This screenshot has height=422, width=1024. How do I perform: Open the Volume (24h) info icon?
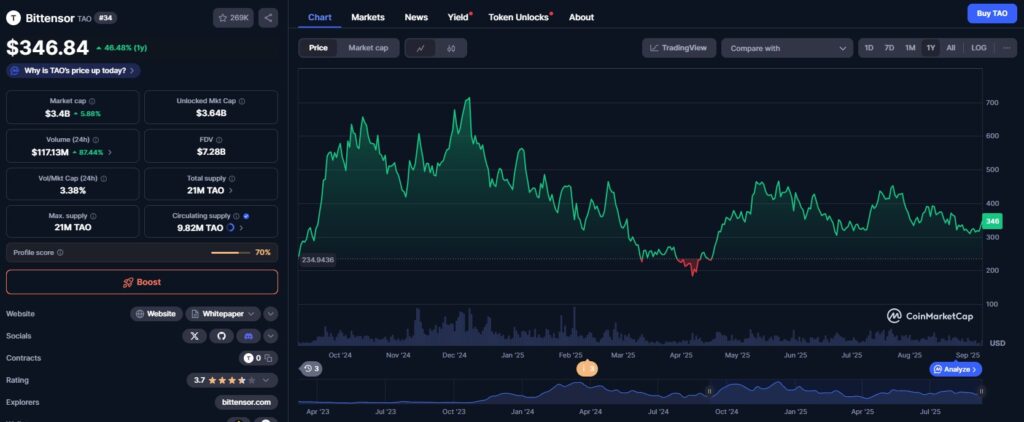[96, 140]
